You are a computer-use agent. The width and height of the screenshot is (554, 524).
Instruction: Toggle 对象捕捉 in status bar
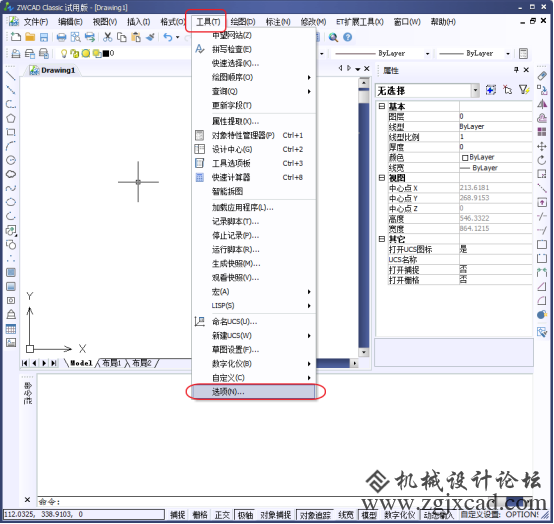tap(276, 515)
